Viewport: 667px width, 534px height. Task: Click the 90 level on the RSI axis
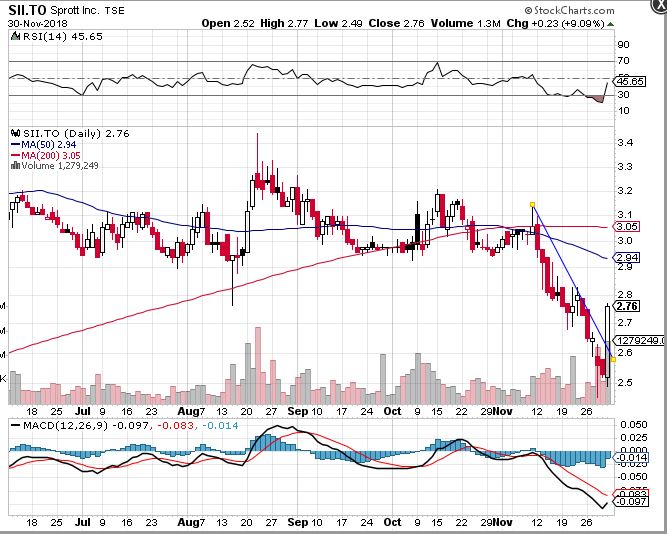624,45
